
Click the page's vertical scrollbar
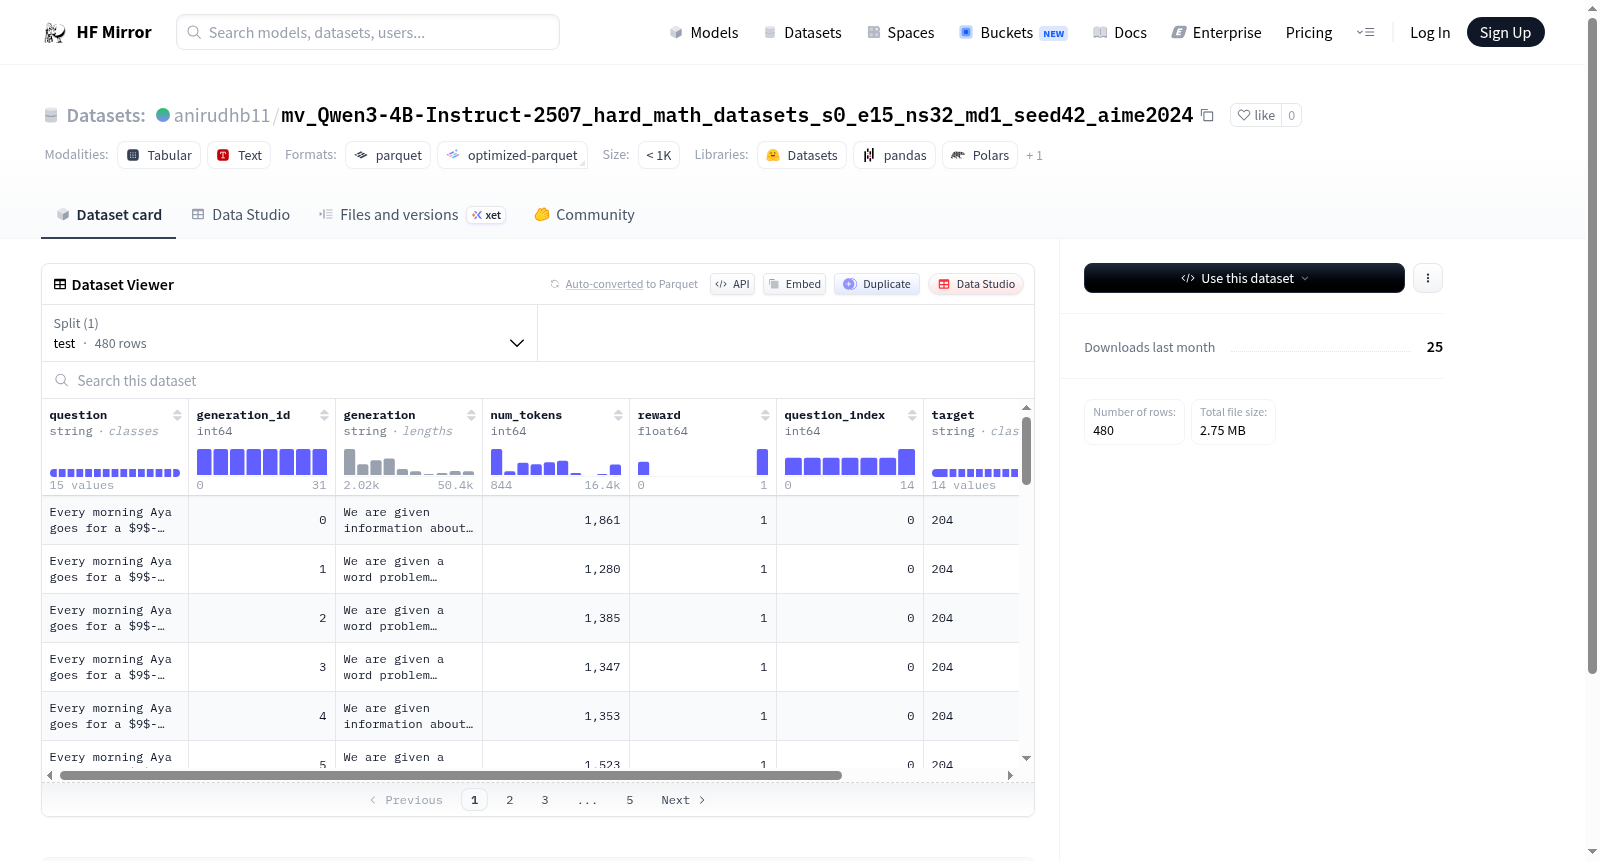pyautogui.click(x=1592, y=346)
